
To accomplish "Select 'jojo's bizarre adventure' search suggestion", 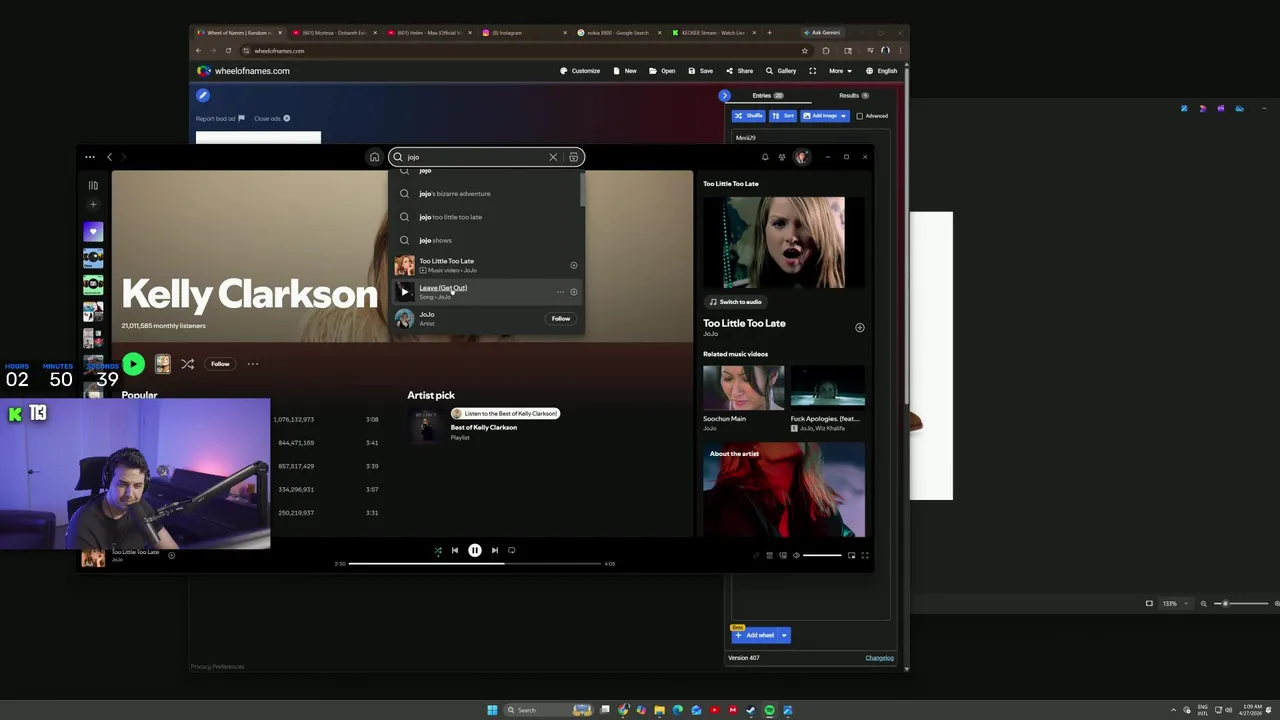I will [485, 194].
